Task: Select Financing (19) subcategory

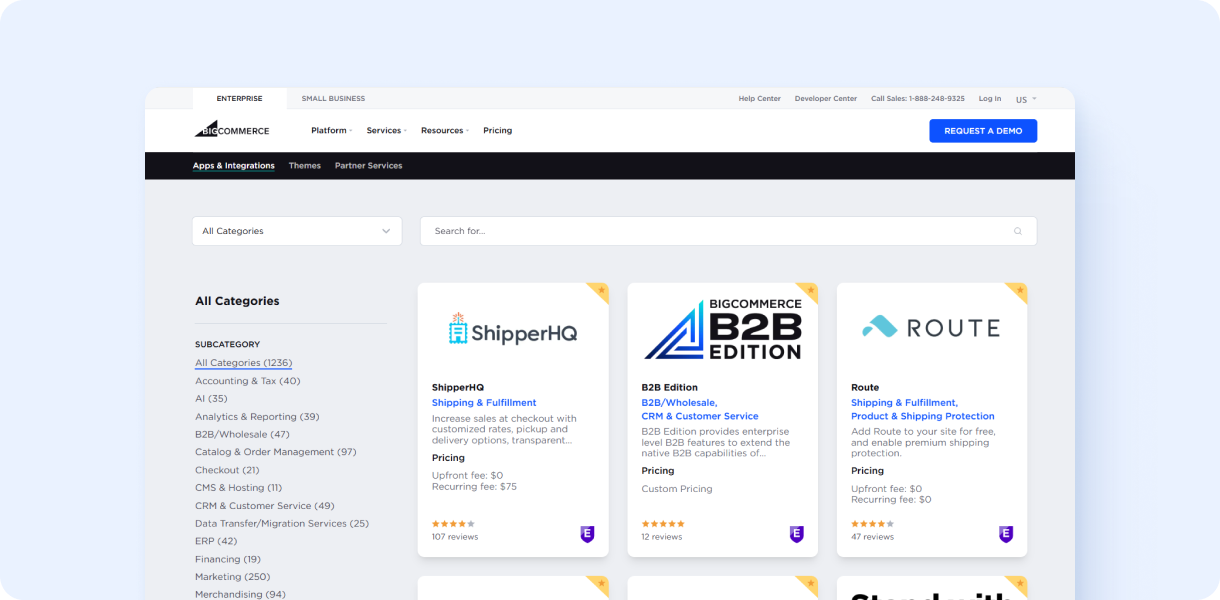Action: (228, 559)
